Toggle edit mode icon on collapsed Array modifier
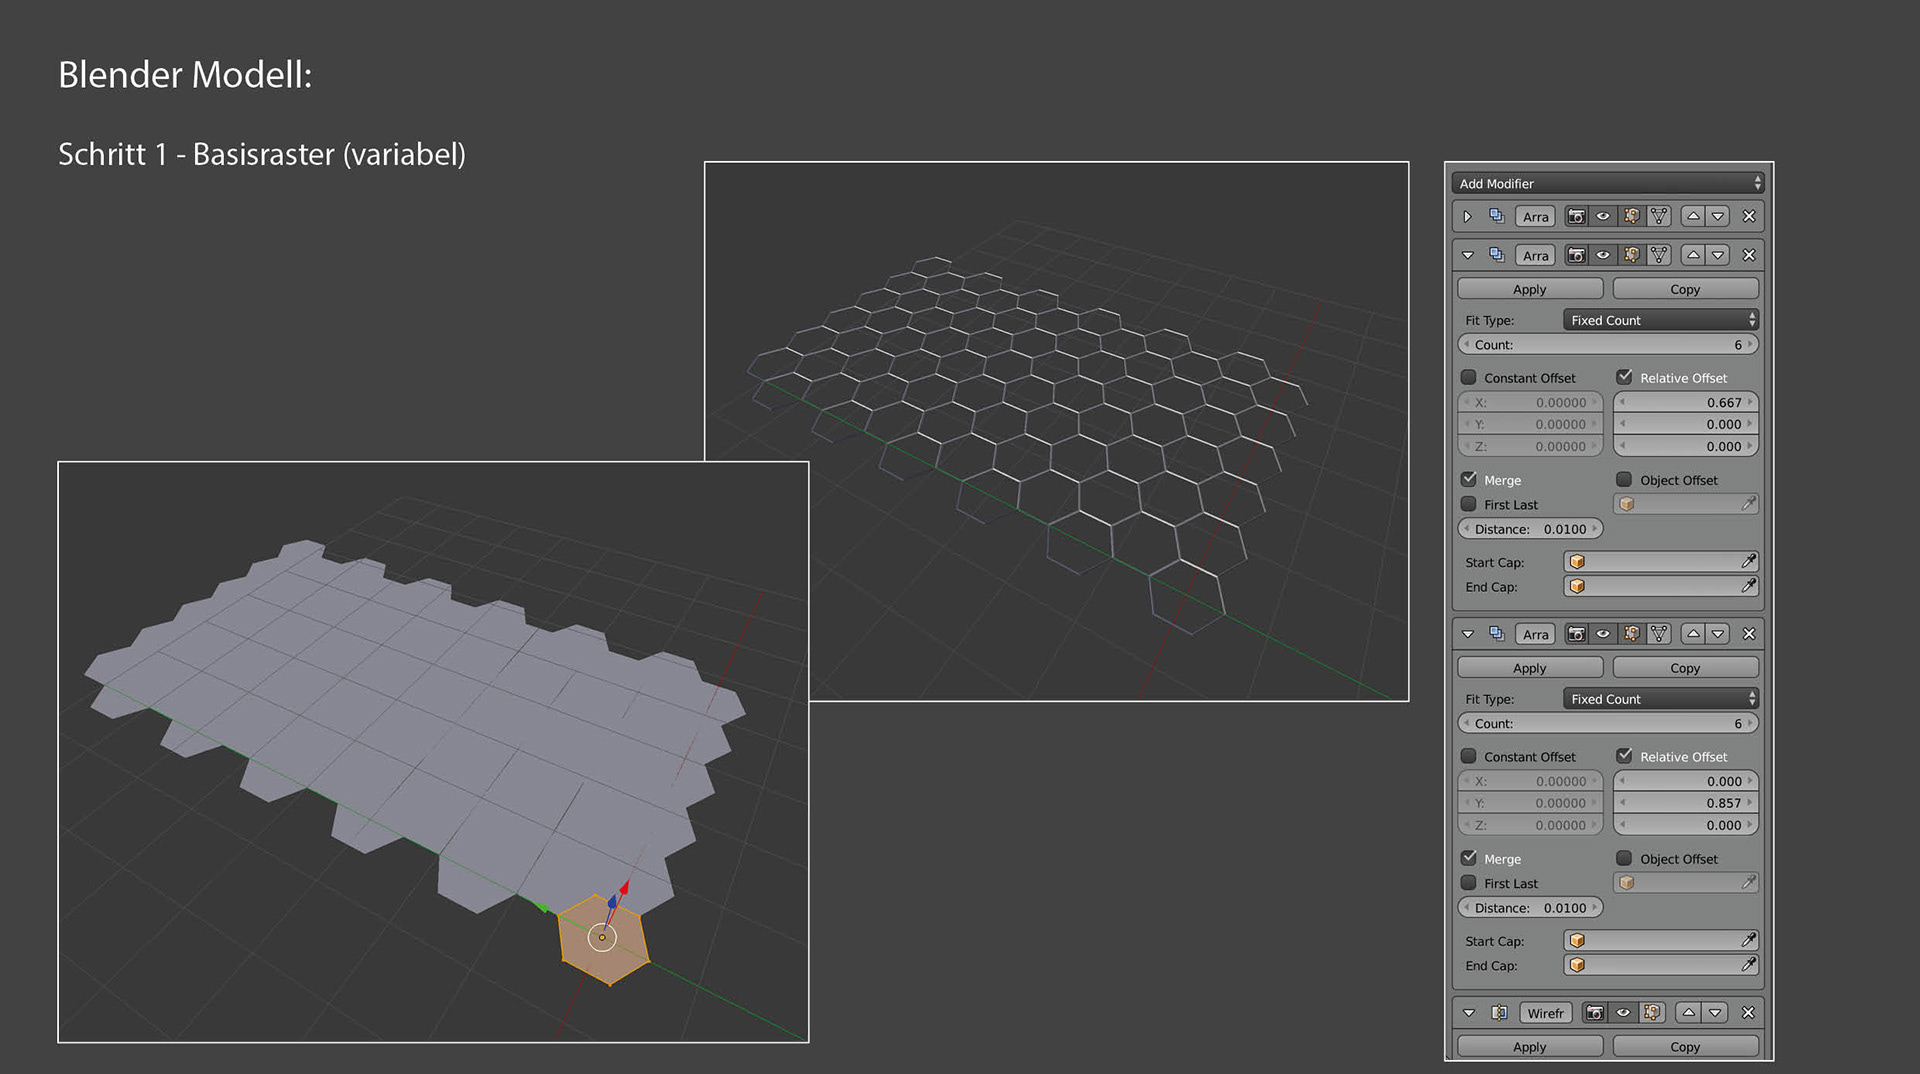Screen dimensions: 1920x1074 click(x=1631, y=216)
